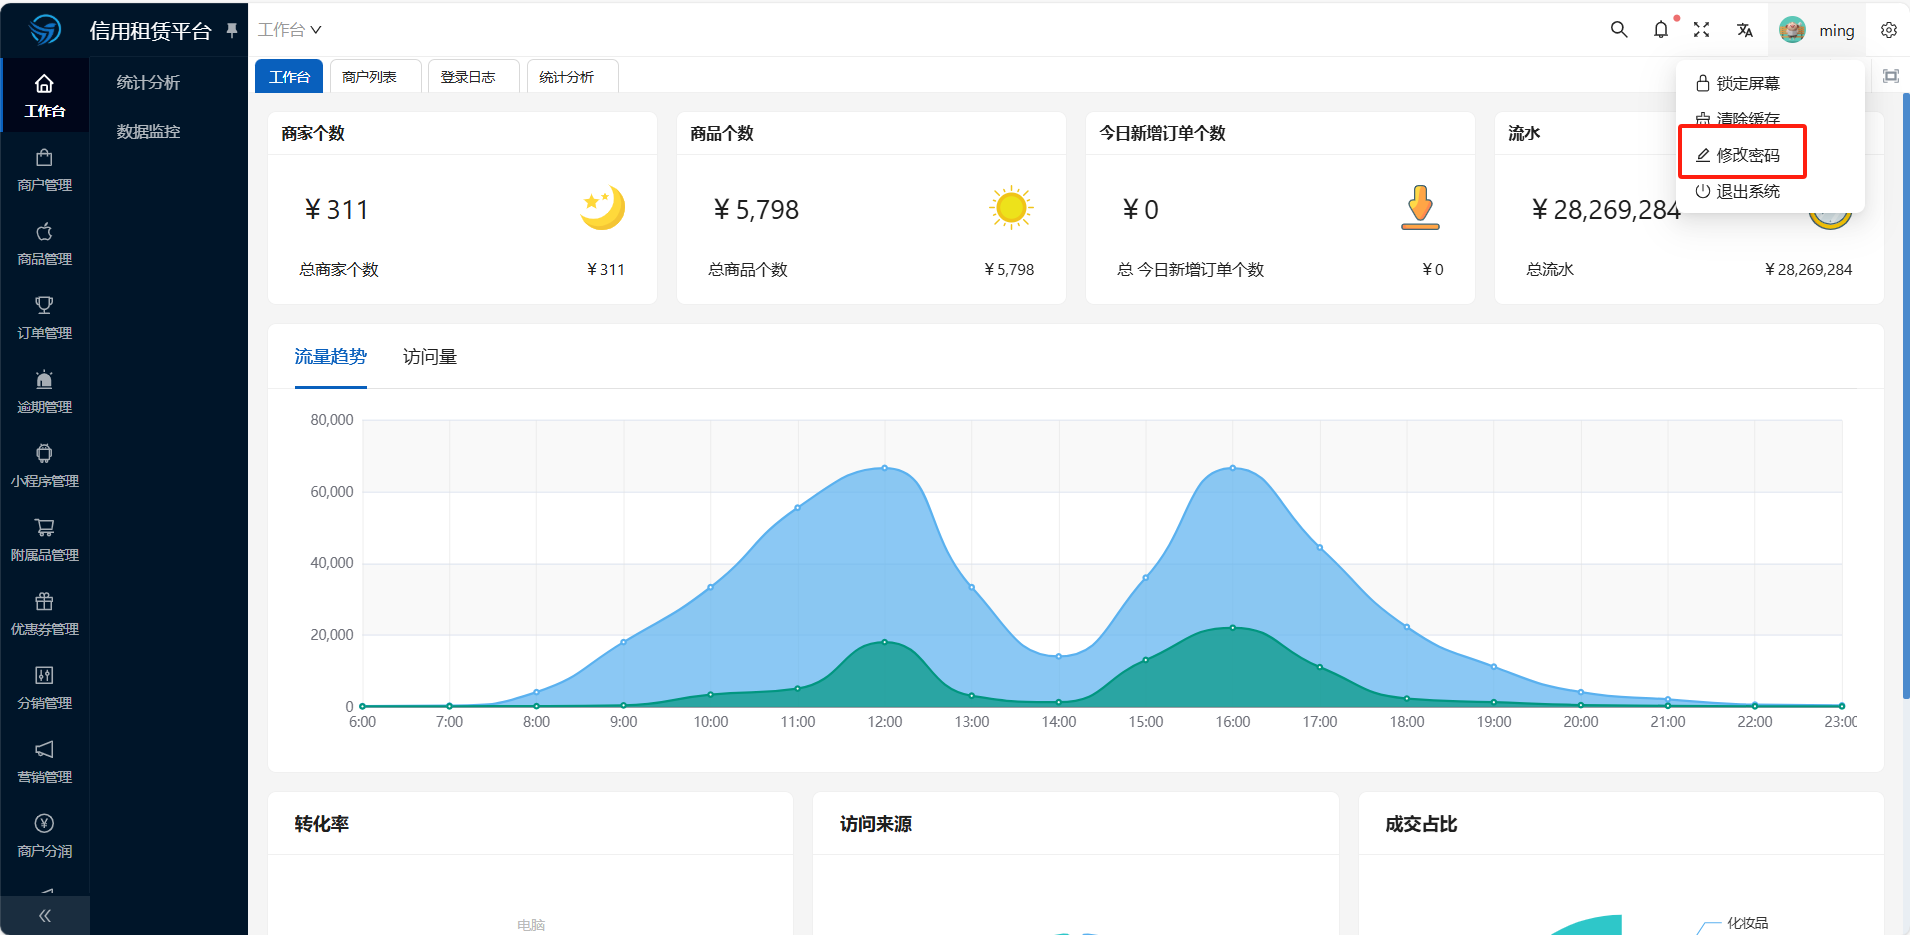Viewport: 1910px width, 935px height.
Task: Open 订单管理 sidebar module
Action: [45, 318]
